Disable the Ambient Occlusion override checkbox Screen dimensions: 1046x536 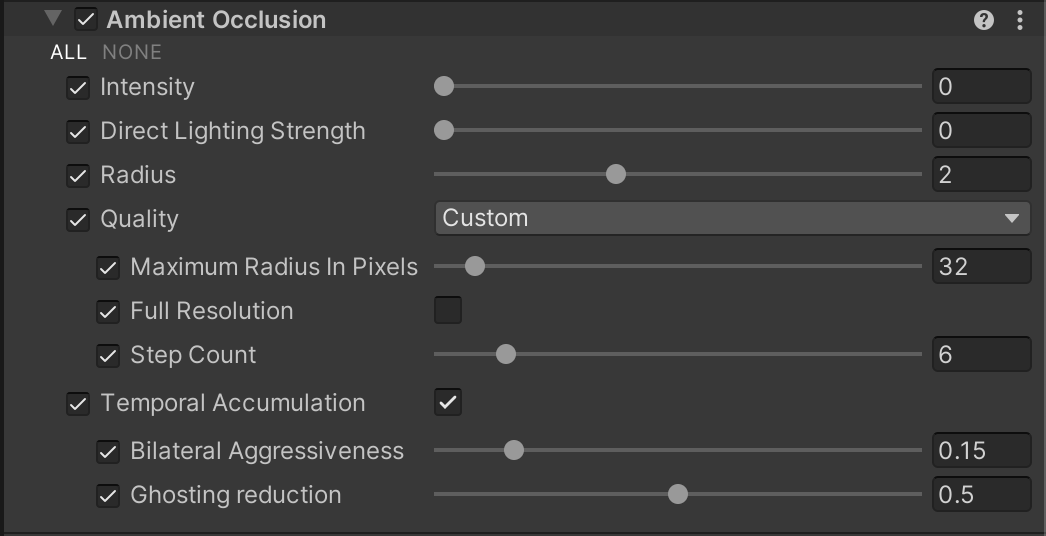(x=86, y=19)
